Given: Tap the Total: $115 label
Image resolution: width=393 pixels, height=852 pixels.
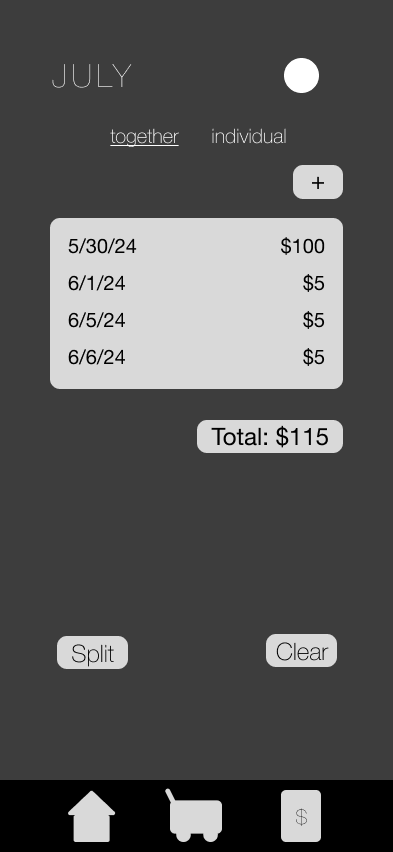Looking at the screenshot, I should tap(270, 436).
